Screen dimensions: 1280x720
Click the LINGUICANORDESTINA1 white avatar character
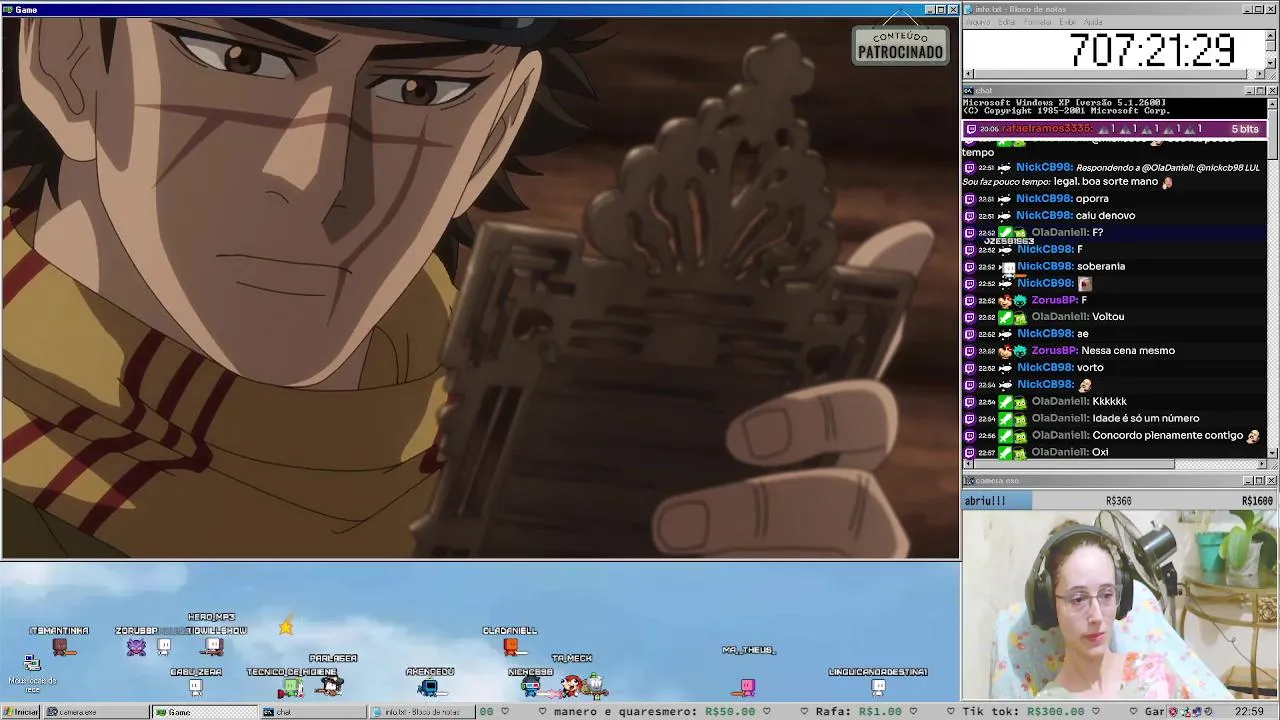coord(878,687)
